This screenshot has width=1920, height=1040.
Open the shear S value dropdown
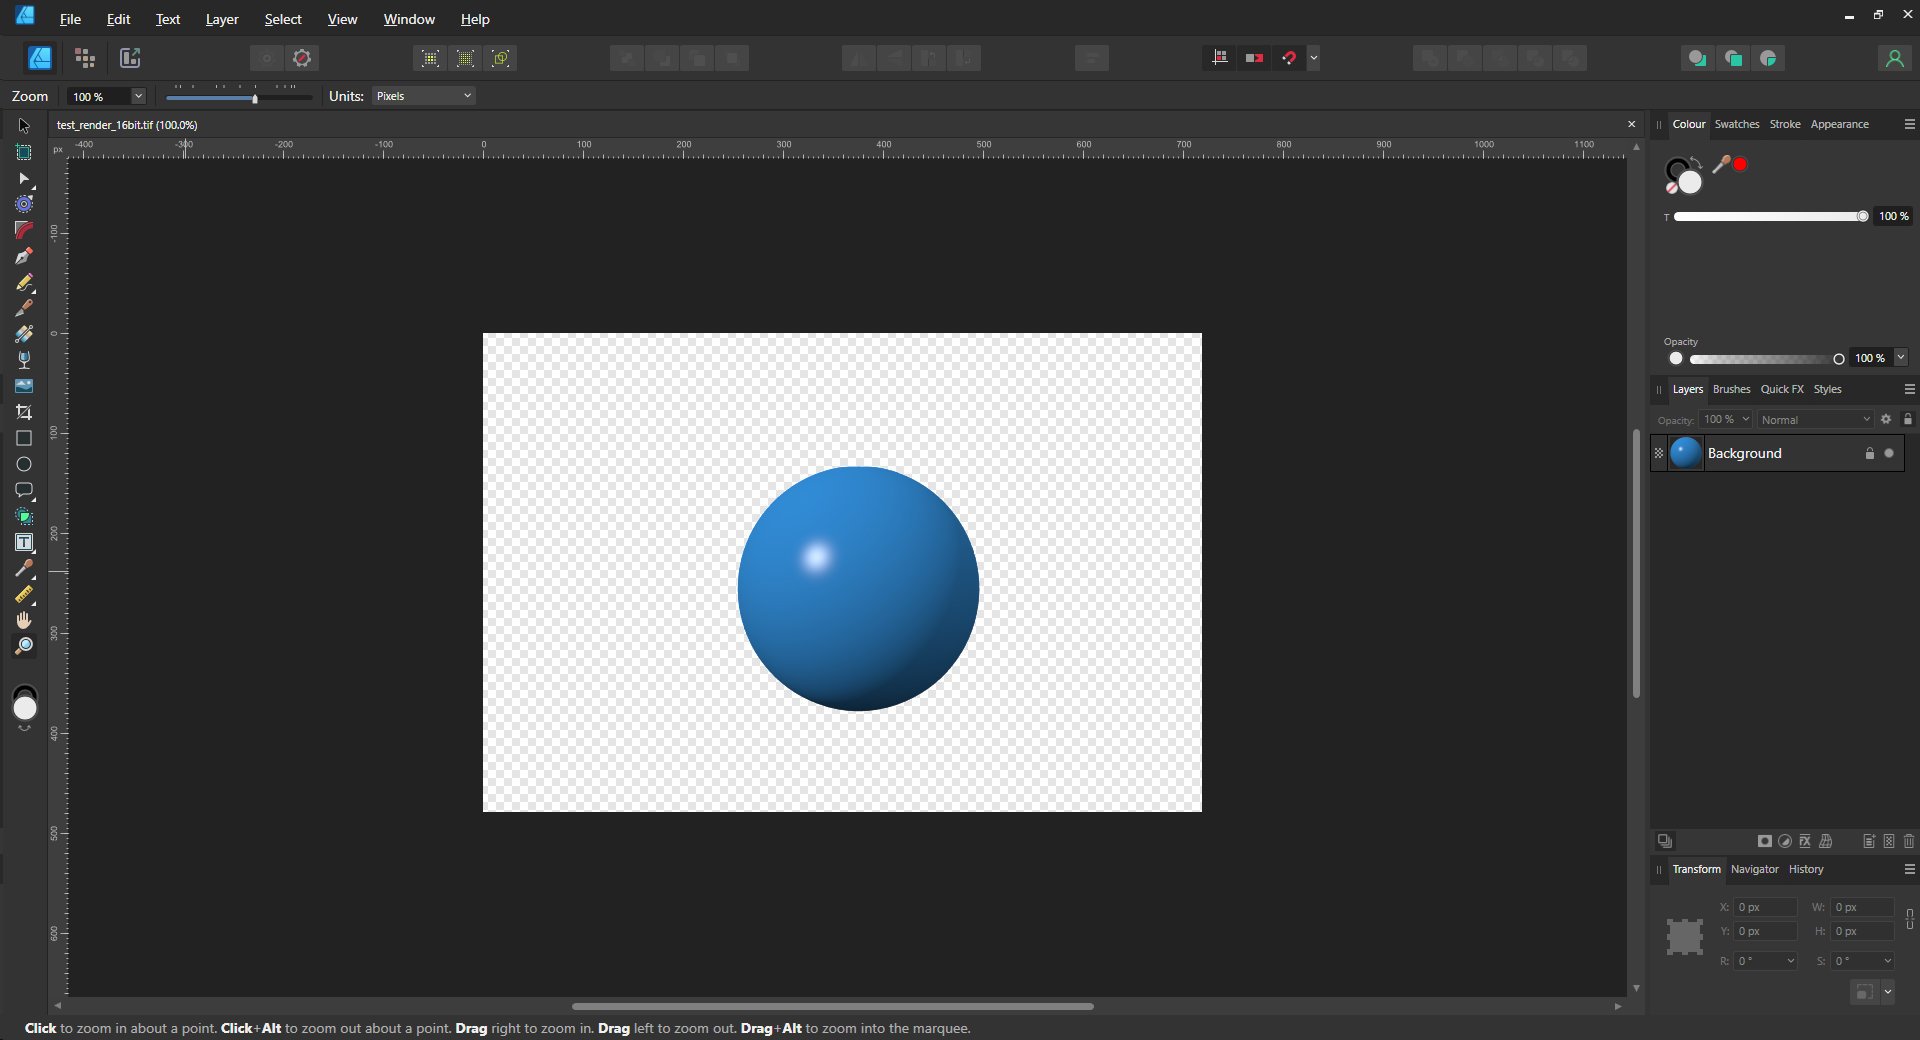pyautogui.click(x=1887, y=961)
